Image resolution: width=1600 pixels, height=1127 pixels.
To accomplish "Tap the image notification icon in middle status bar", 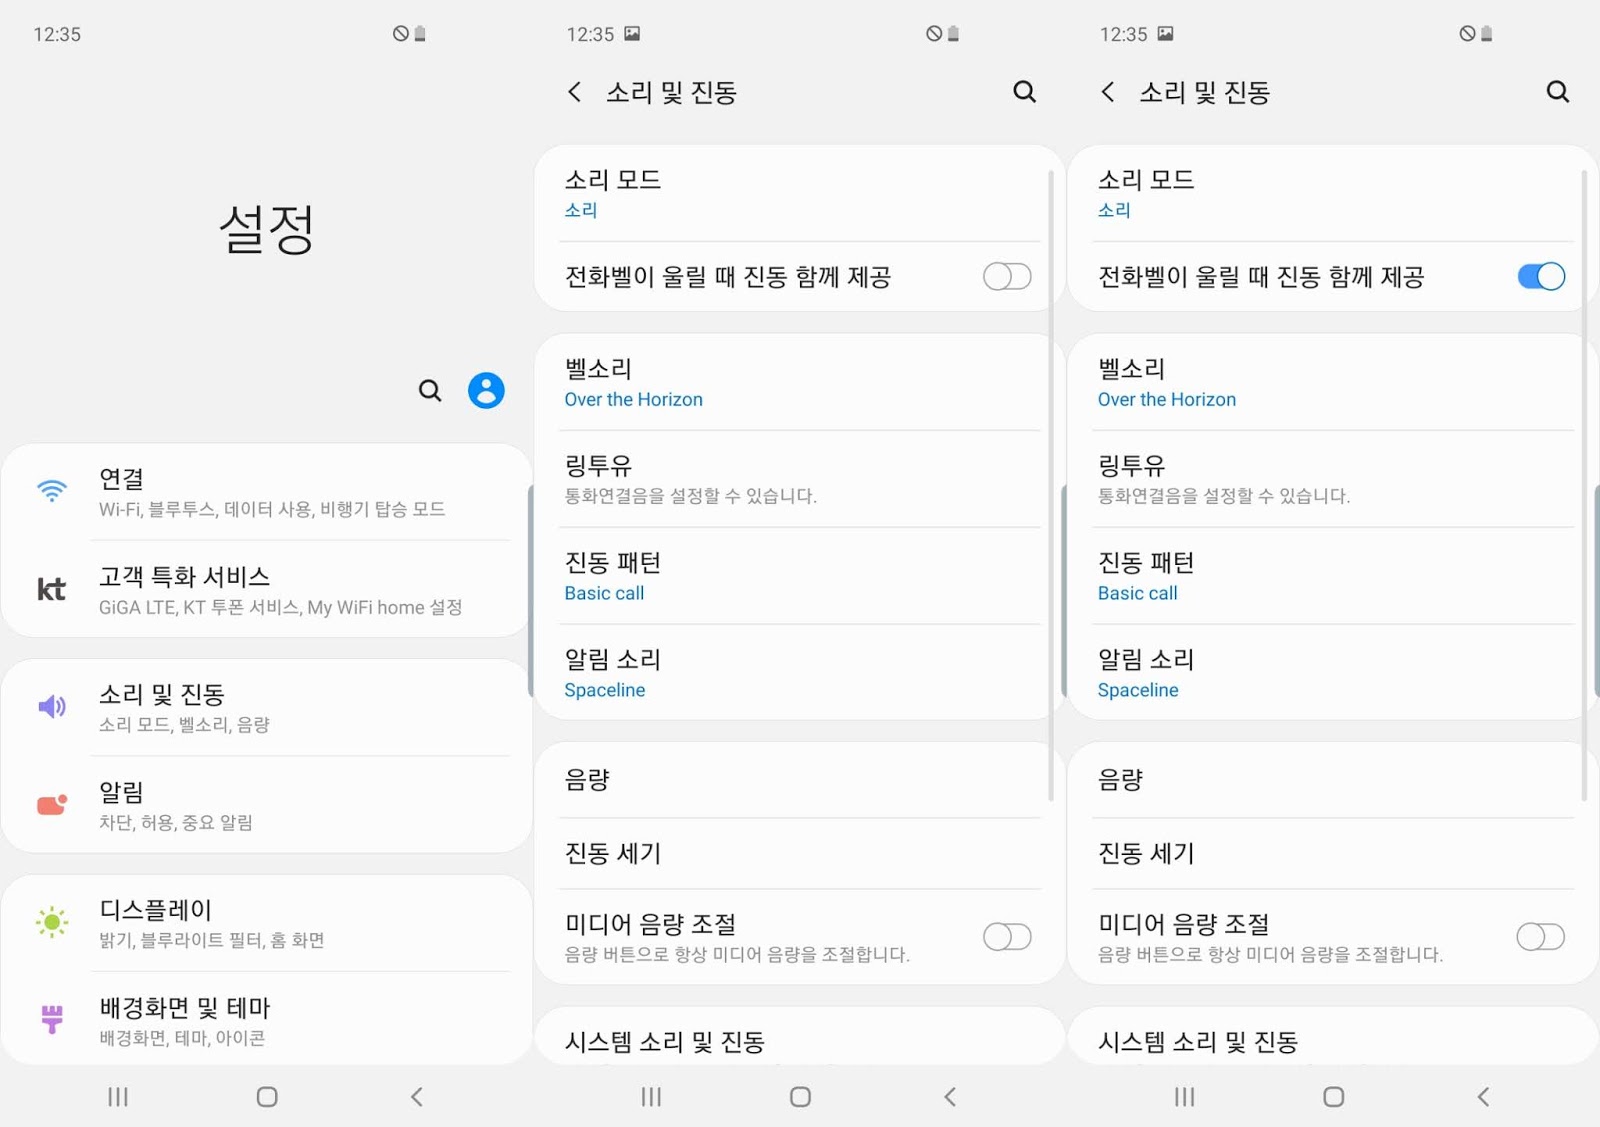I will click(x=632, y=33).
